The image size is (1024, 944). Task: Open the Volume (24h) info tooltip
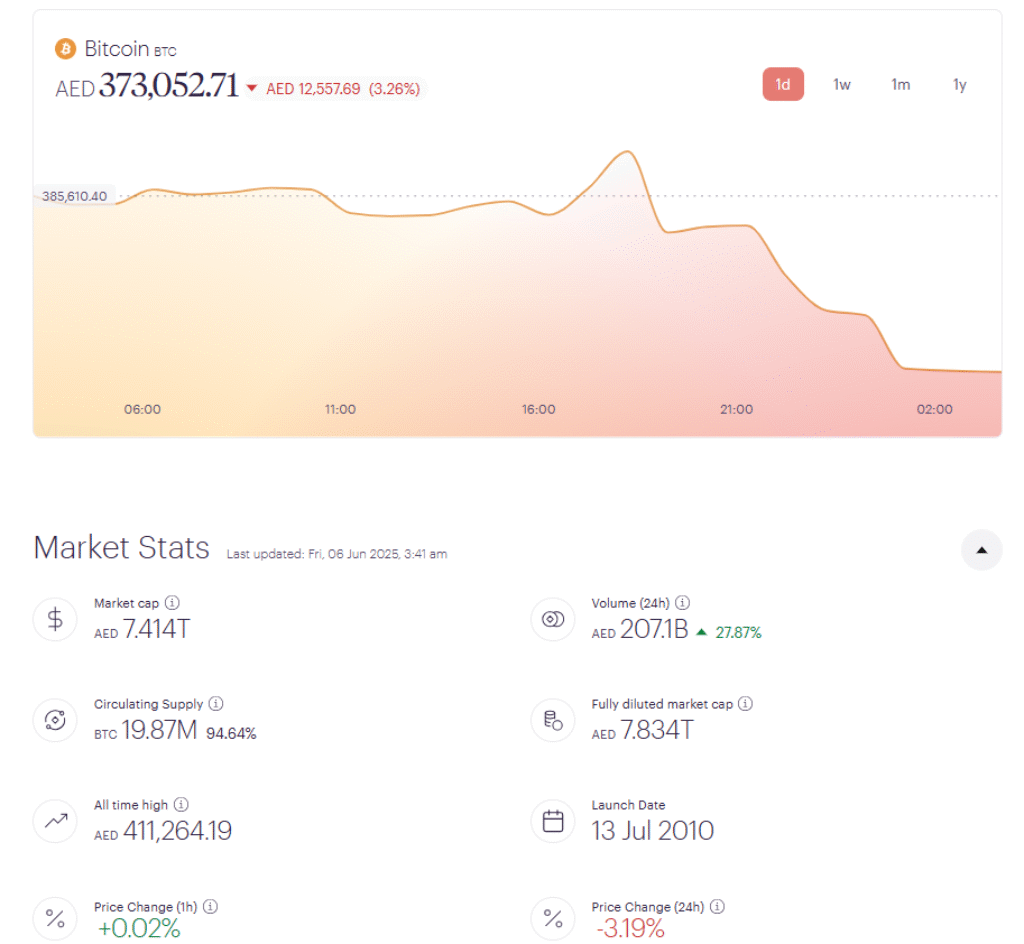pos(682,603)
